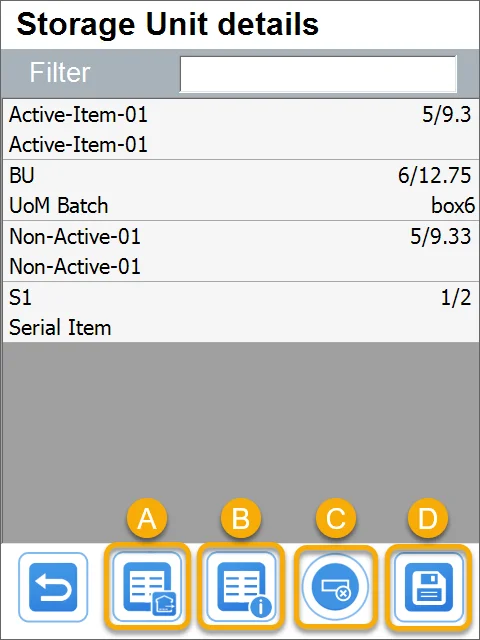Click the blue back arrow button
The height and width of the screenshot is (640, 480).
coord(53,587)
